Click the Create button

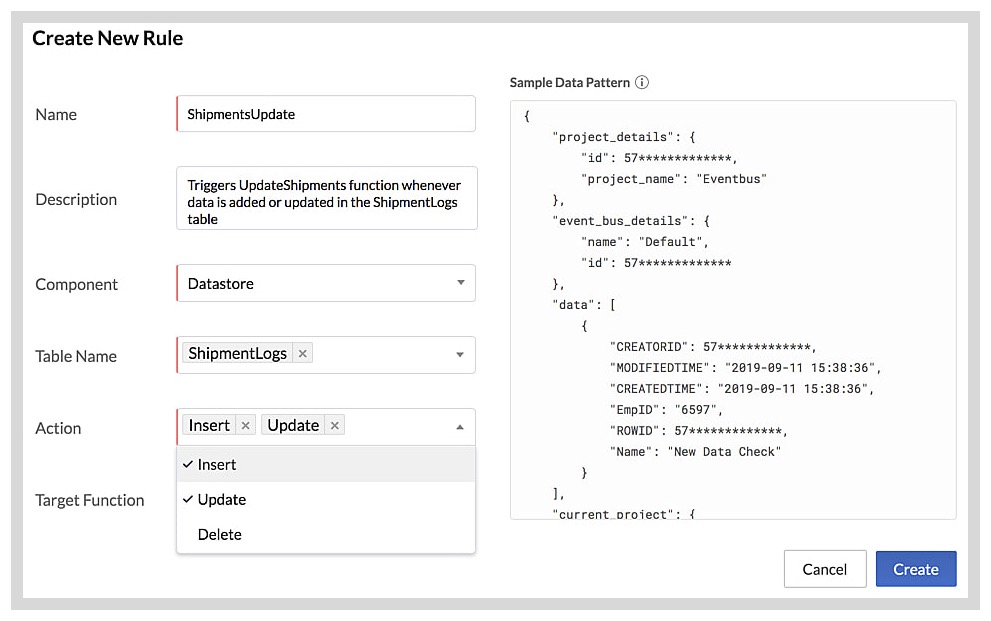(x=915, y=569)
